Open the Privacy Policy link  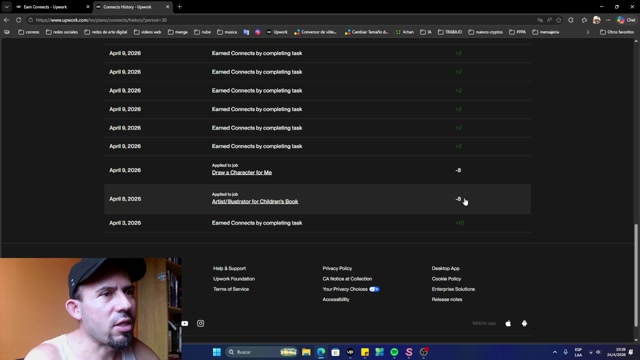point(337,268)
